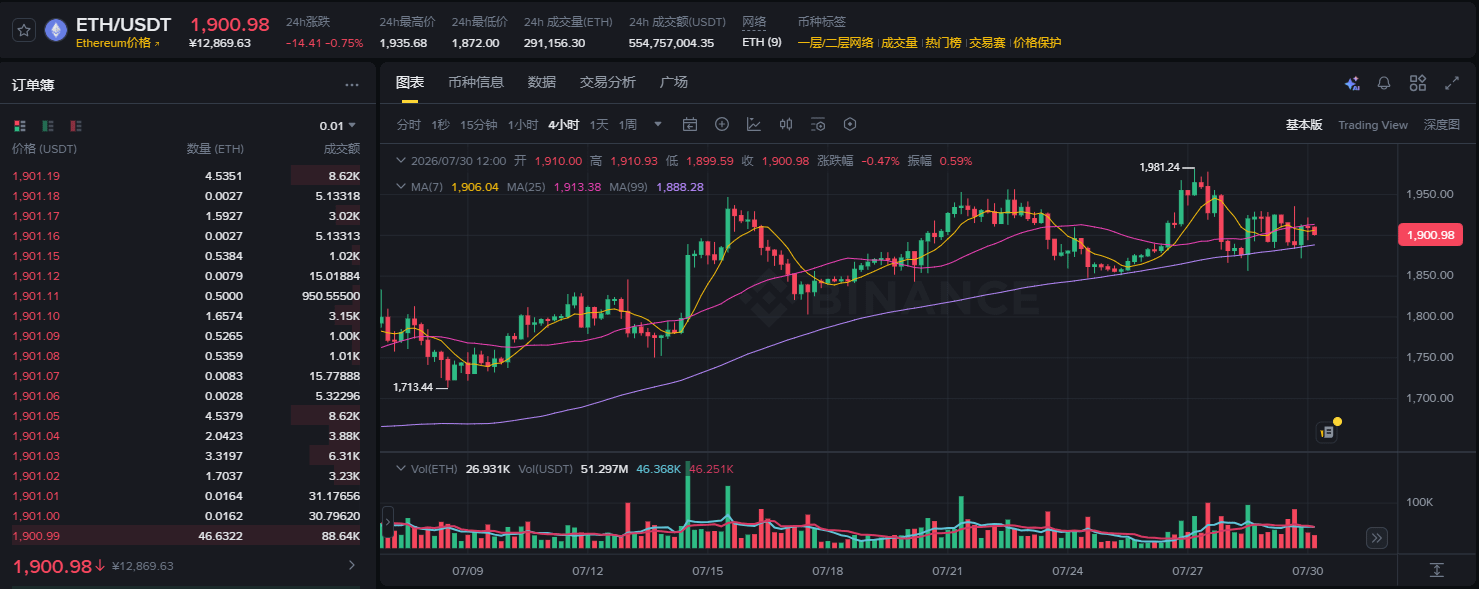Show both buy and sell orders view
The image size is (1479, 589).
pyautogui.click(x=20, y=126)
